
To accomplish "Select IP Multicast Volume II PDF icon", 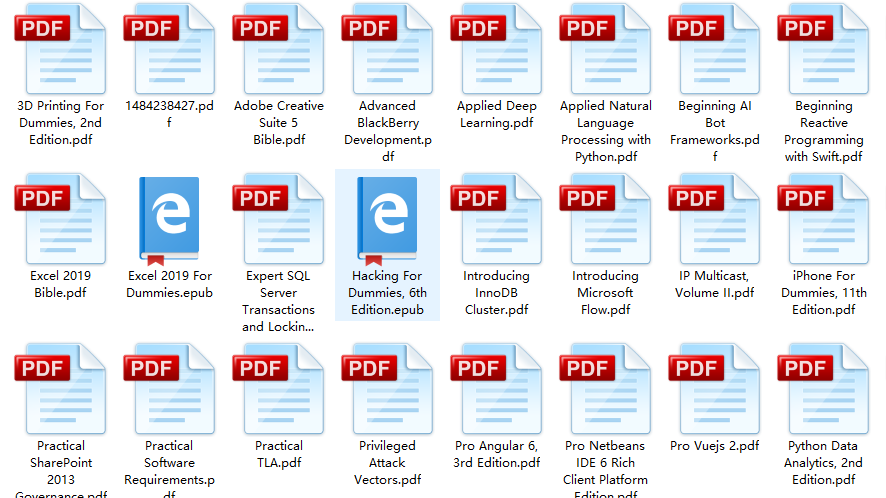I will click(x=715, y=219).
